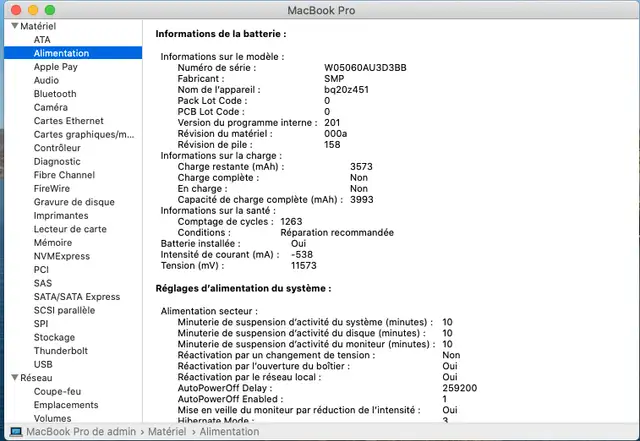Open the SAS entry

click(43, 283)
